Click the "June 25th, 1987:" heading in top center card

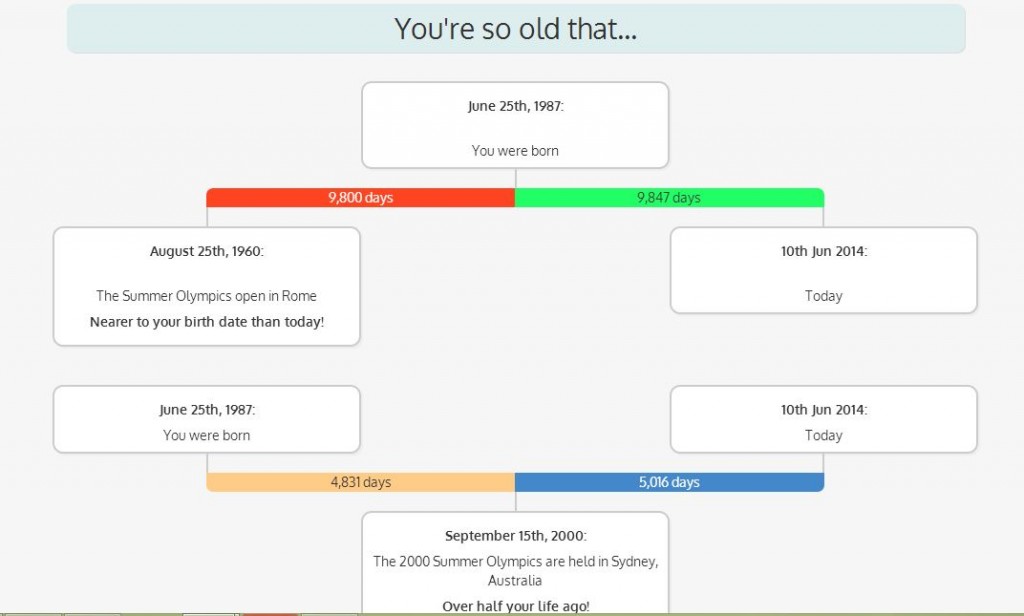tap(515, 106)
